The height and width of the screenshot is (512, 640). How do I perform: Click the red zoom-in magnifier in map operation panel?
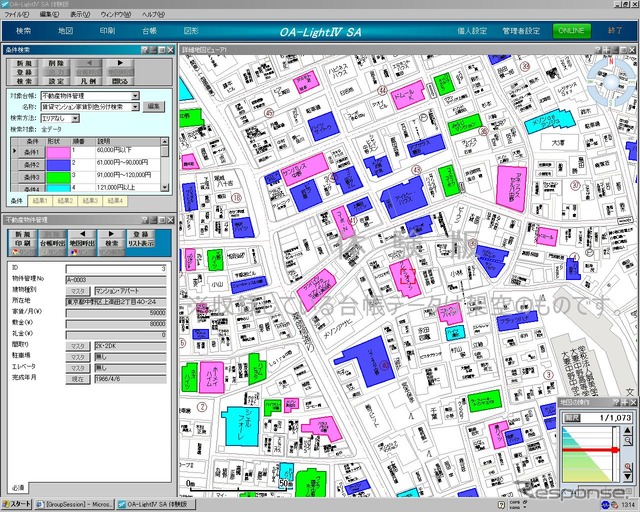tap(628, 466)
